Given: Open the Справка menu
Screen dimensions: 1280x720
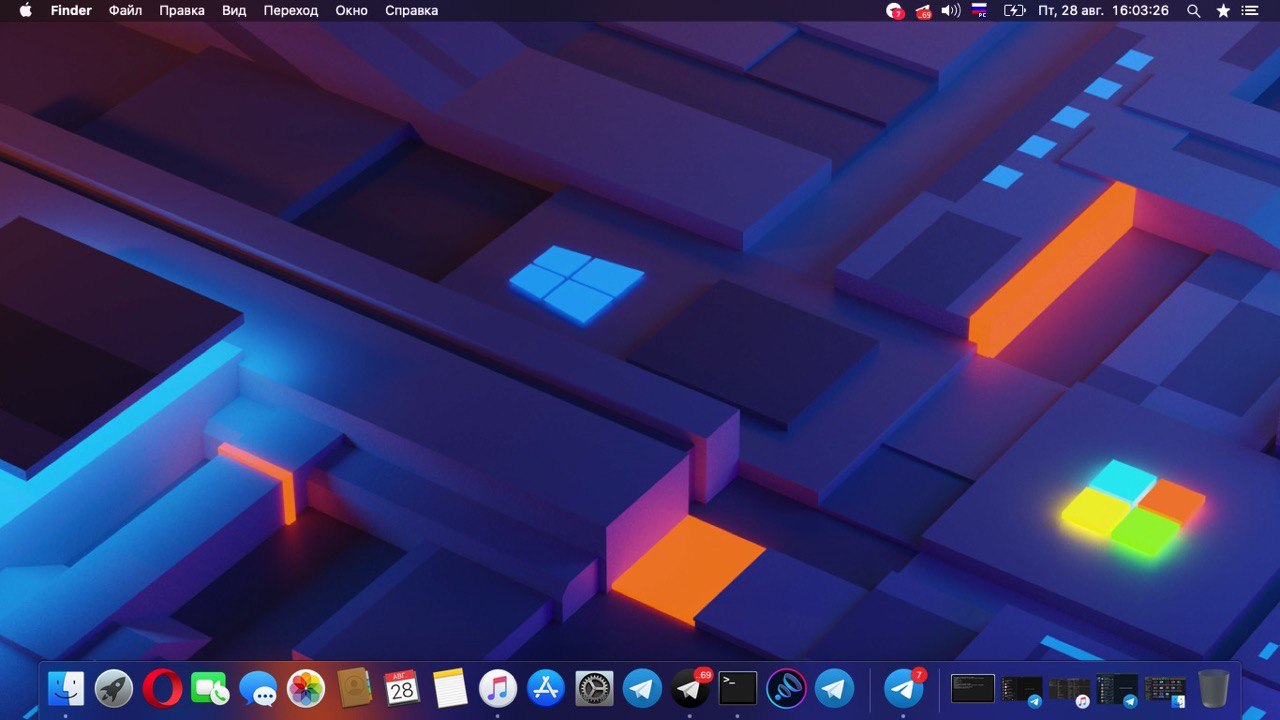Looking at the screenshot, I should 411,10.
